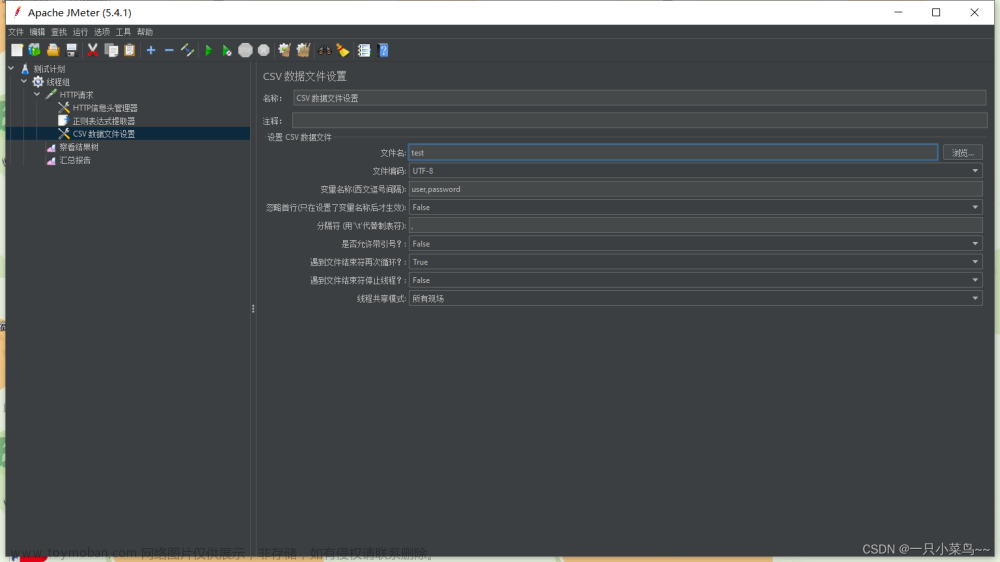Screen dimensions: 1000x562
Task: Click the New test plan icon
Action: [x=17, y=50]
